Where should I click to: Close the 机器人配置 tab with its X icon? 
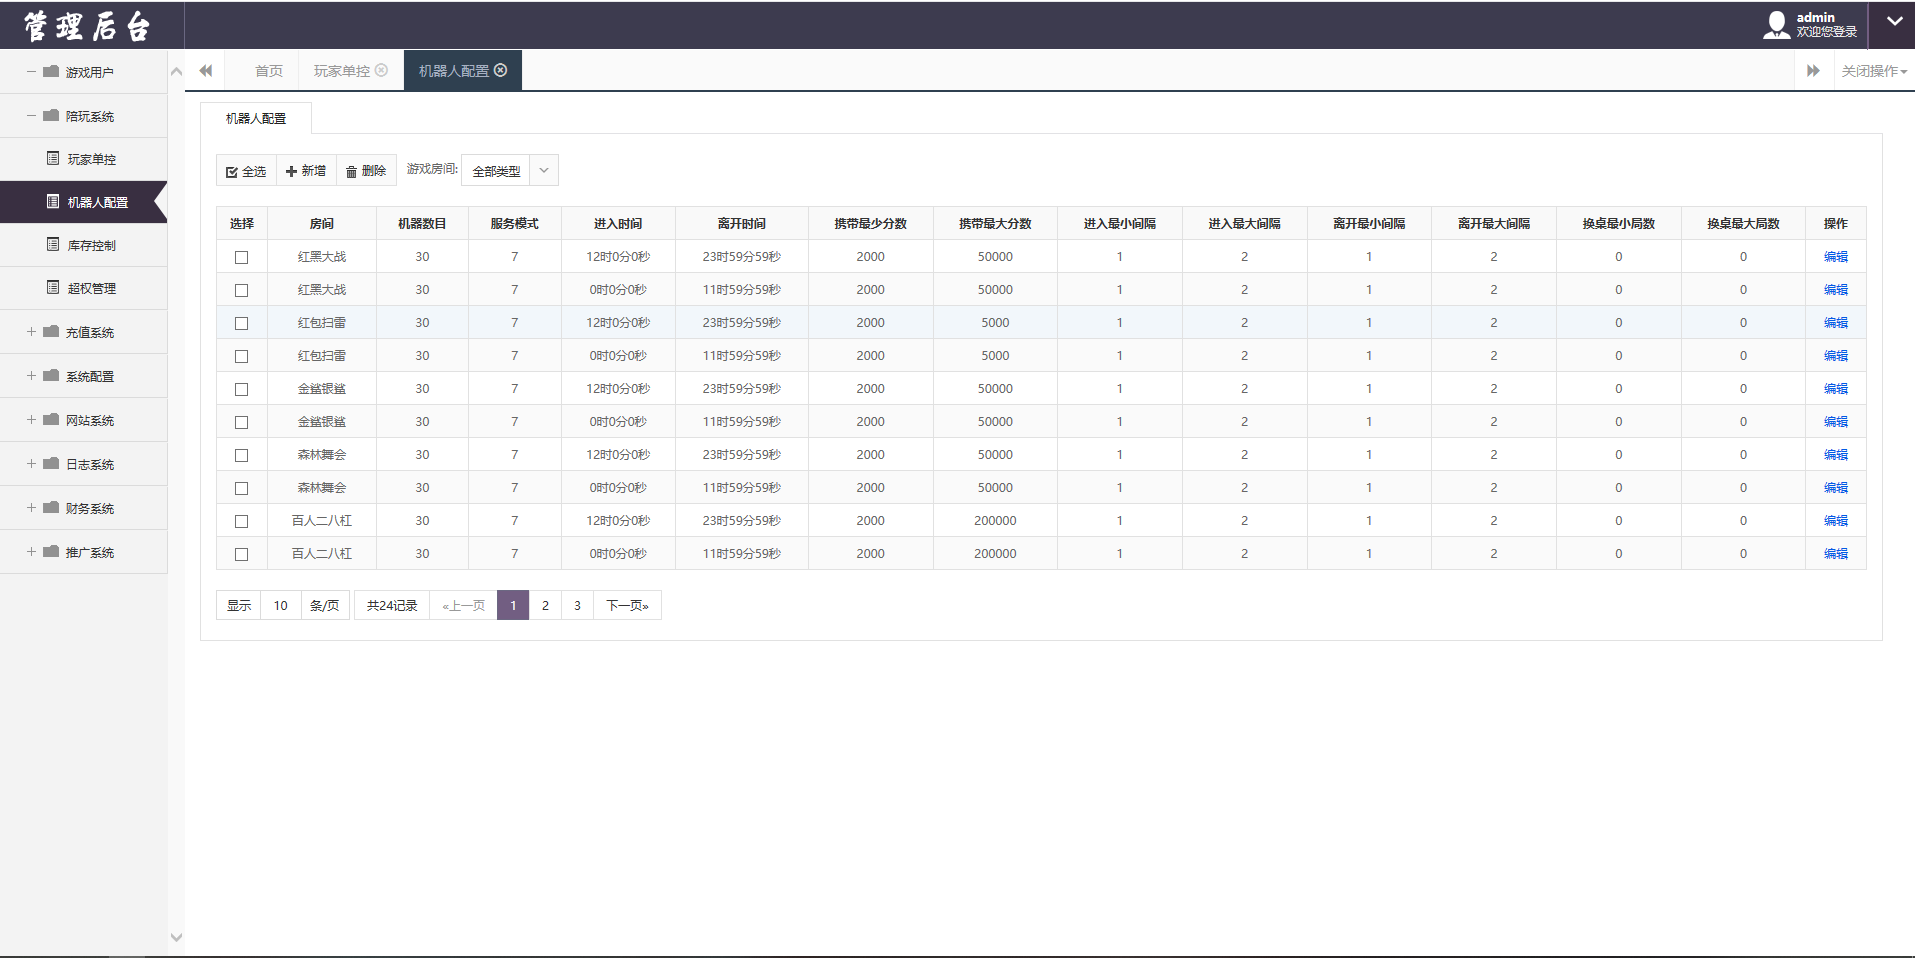(x=501, y=70)
